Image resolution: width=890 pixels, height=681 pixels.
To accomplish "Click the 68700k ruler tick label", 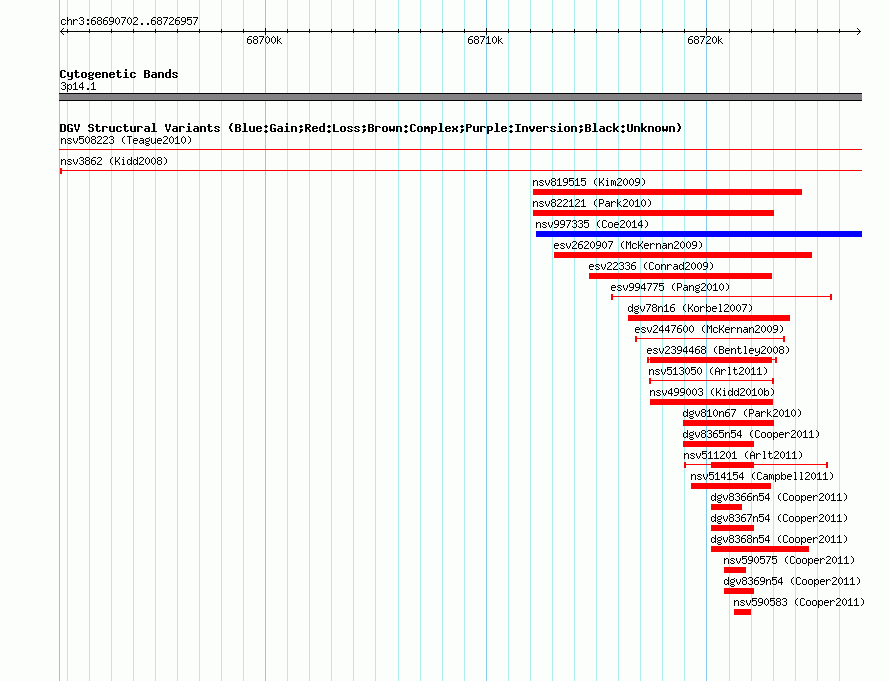I will click(x=264, y=40).
